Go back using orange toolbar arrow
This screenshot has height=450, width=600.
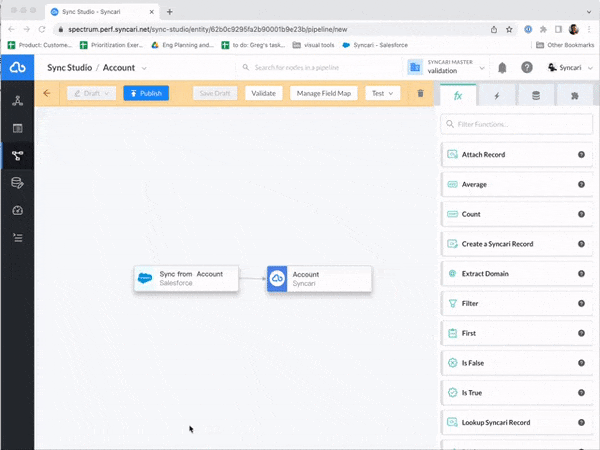(x=47, y=93)
